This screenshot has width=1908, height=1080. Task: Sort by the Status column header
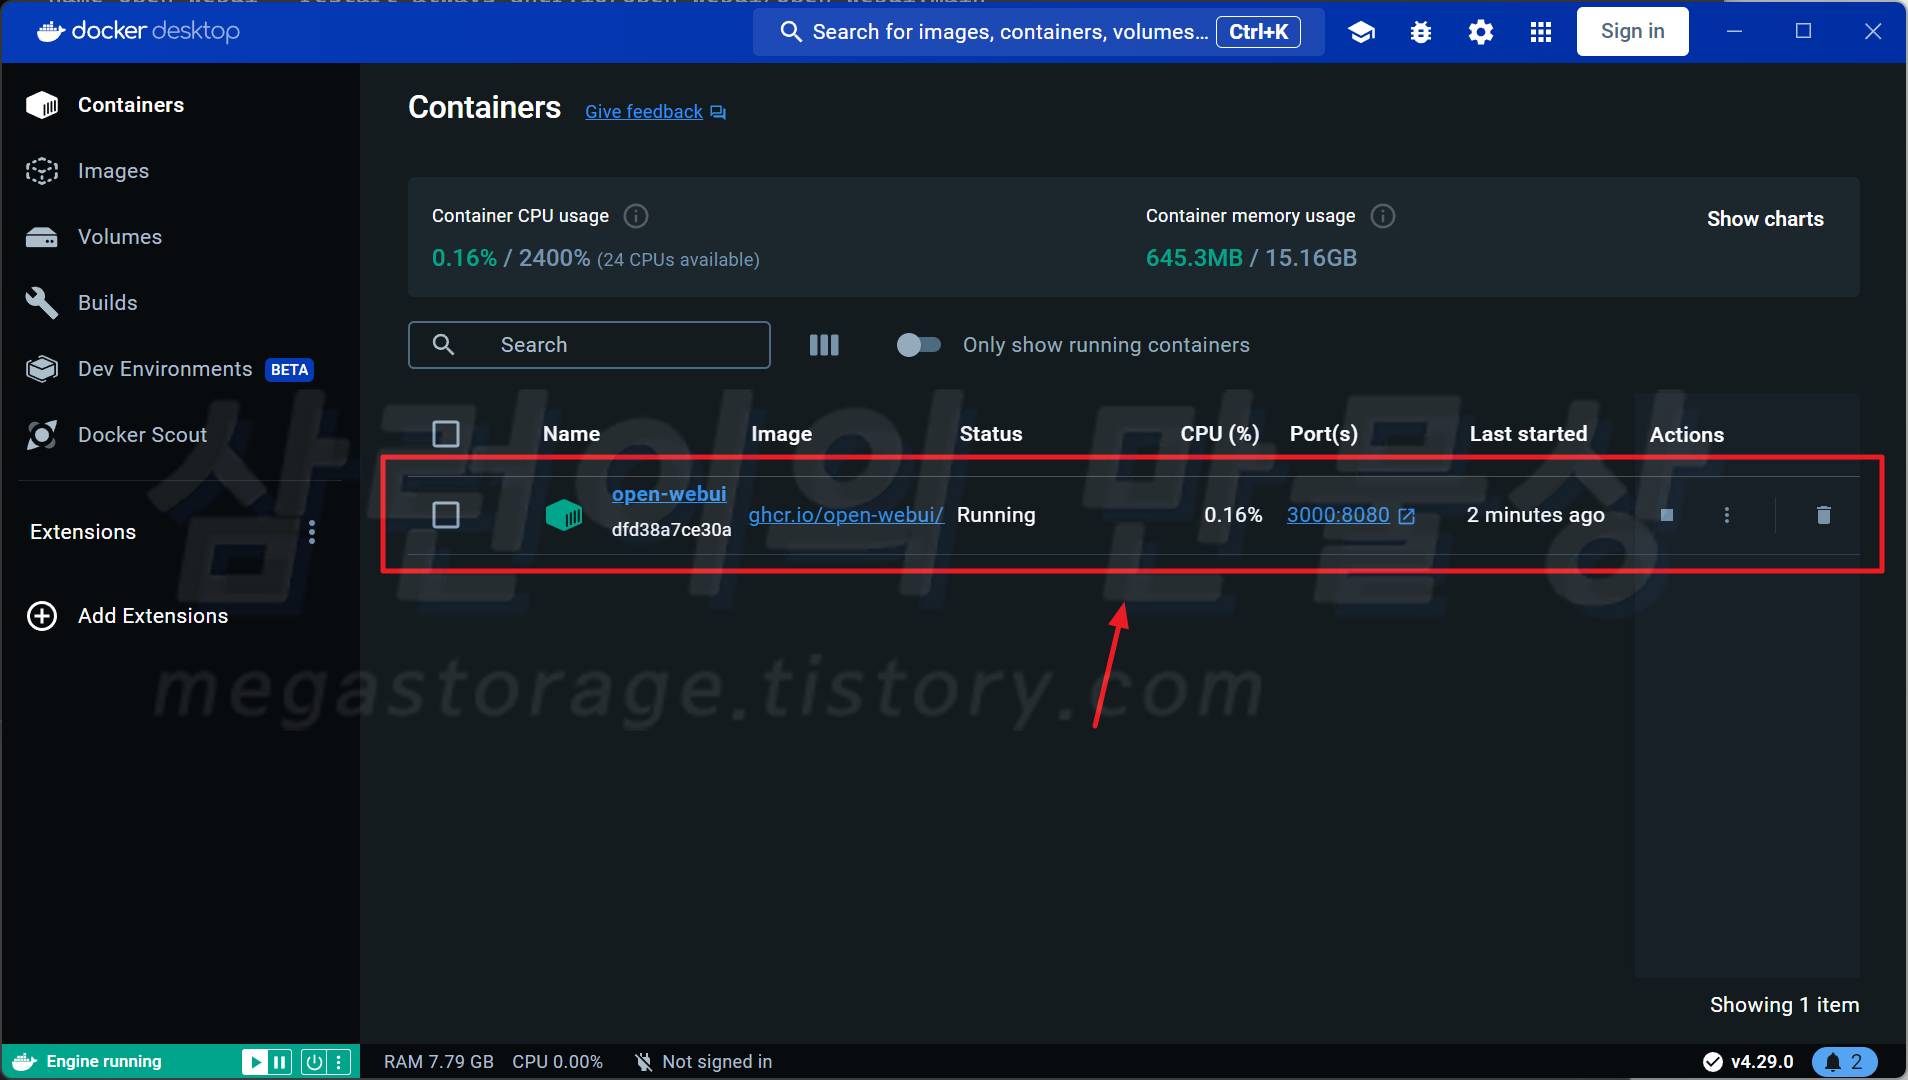(x=991, y=434)
